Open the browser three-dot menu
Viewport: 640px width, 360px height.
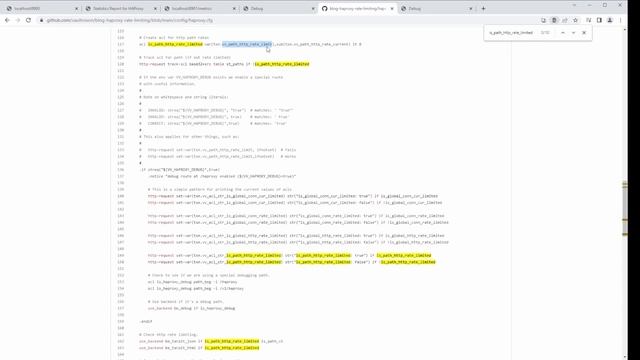[x=620, y=20]
